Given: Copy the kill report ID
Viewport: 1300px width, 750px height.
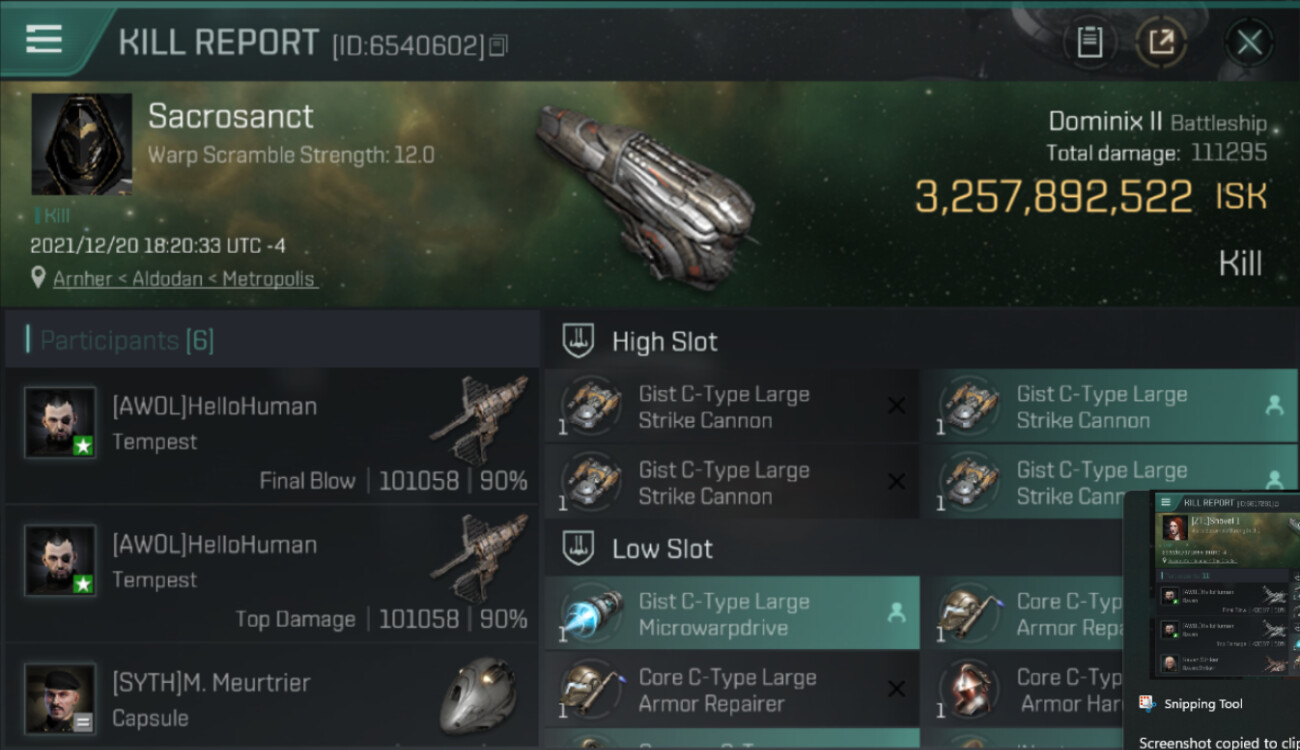Looking at the screenshot, I should point(498,45).
